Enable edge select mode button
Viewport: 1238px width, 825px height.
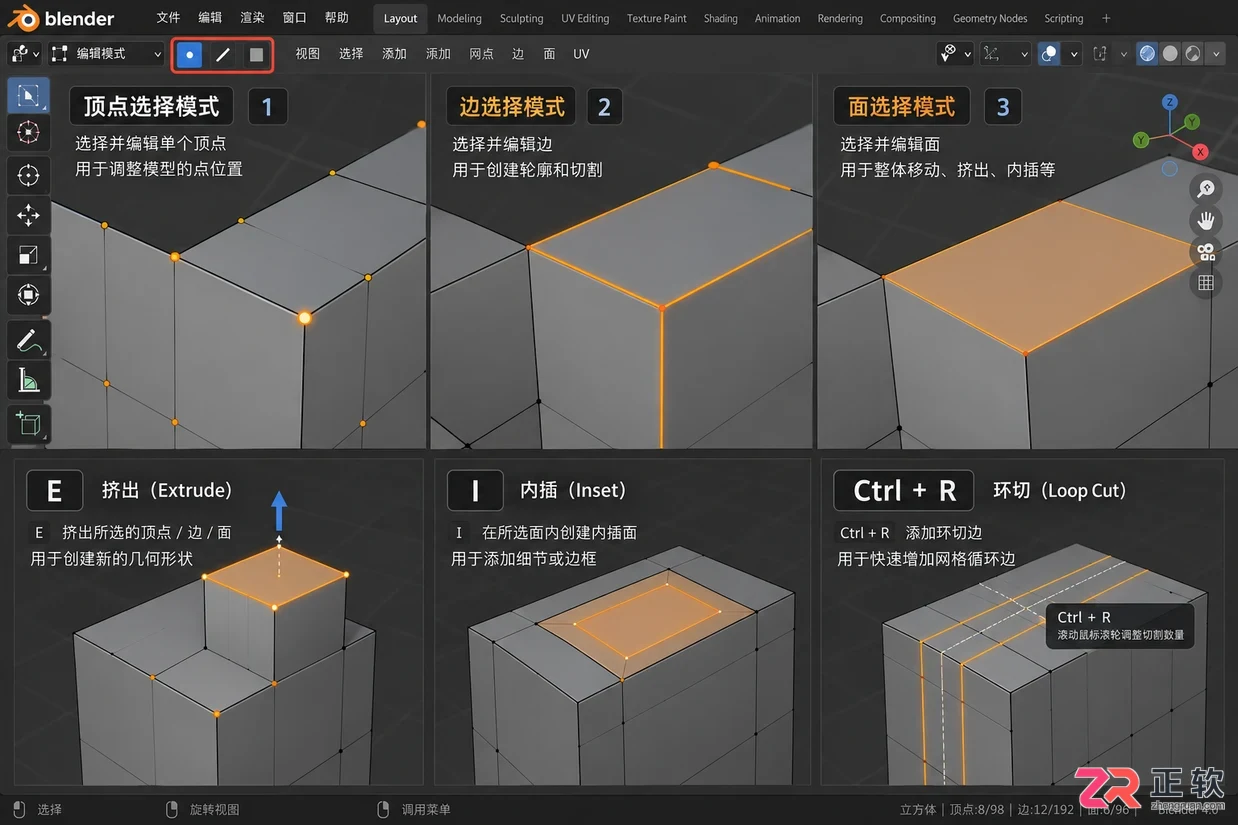point(223,54)
